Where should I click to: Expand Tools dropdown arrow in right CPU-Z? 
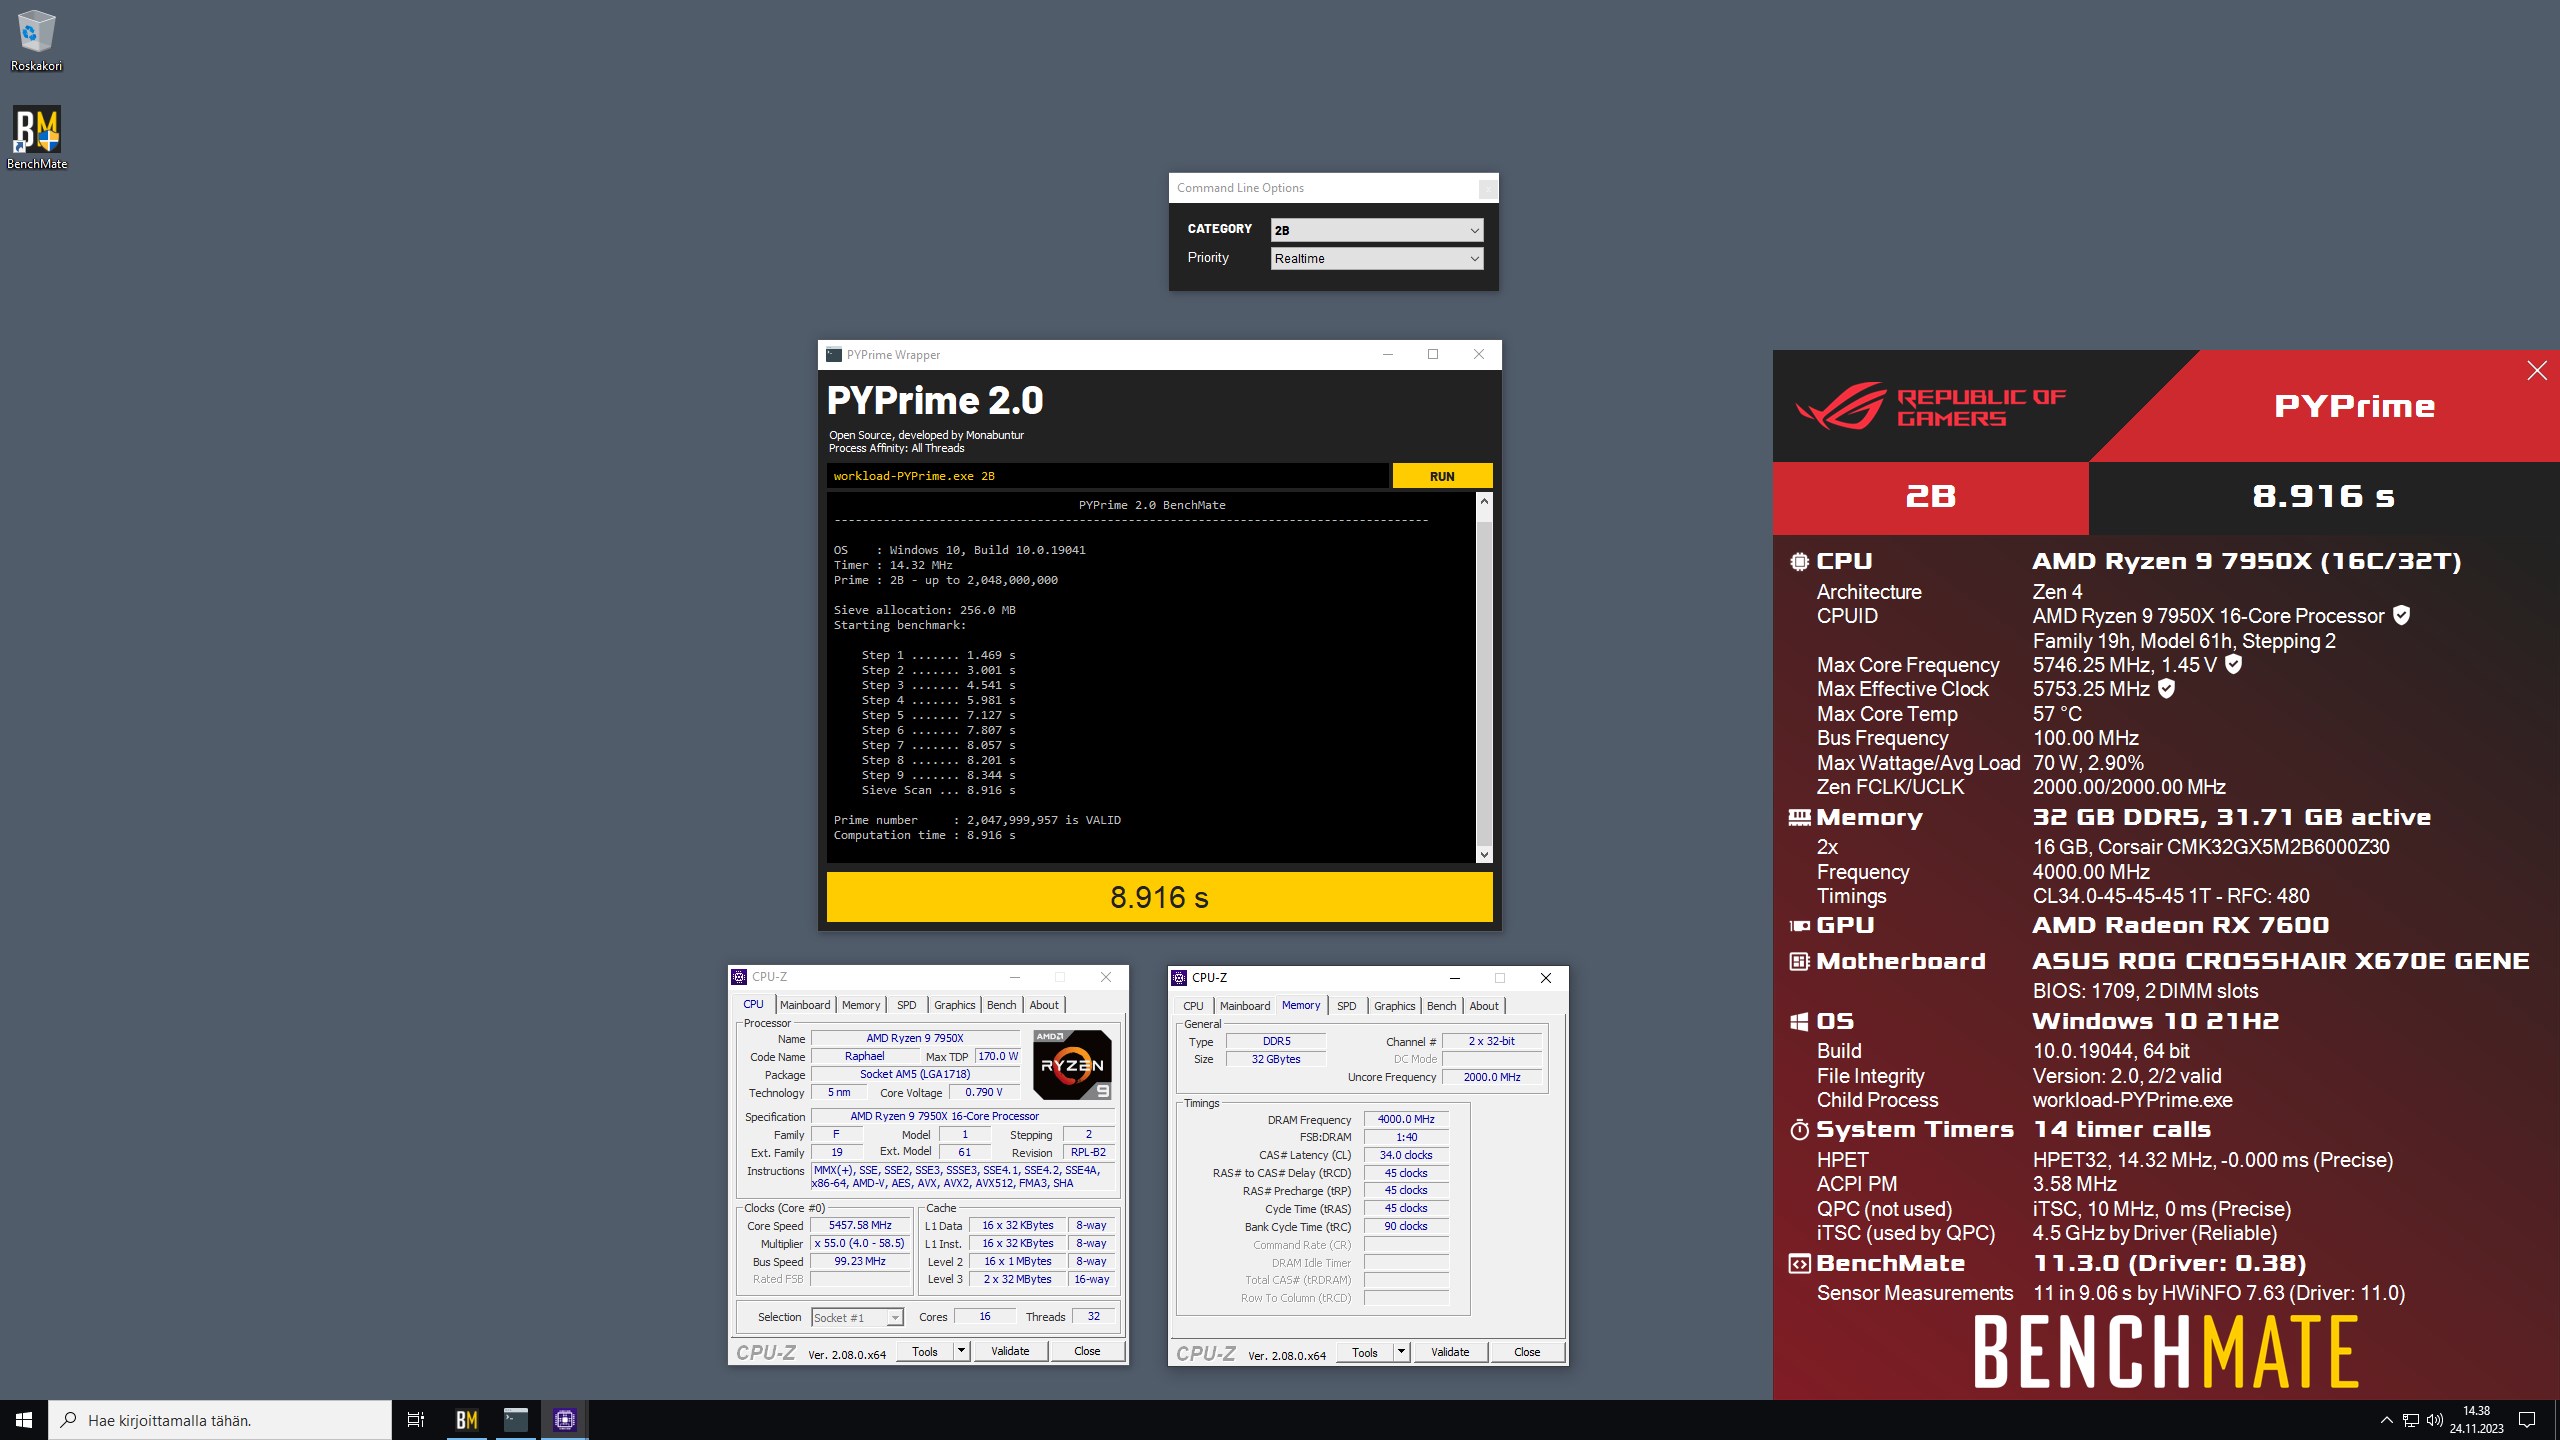pos(1401,1353)
